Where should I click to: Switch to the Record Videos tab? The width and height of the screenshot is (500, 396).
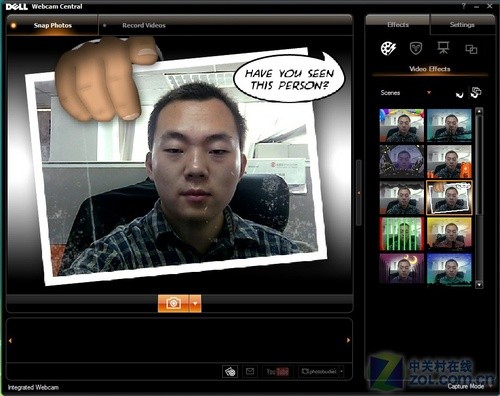tap(144, 25)
